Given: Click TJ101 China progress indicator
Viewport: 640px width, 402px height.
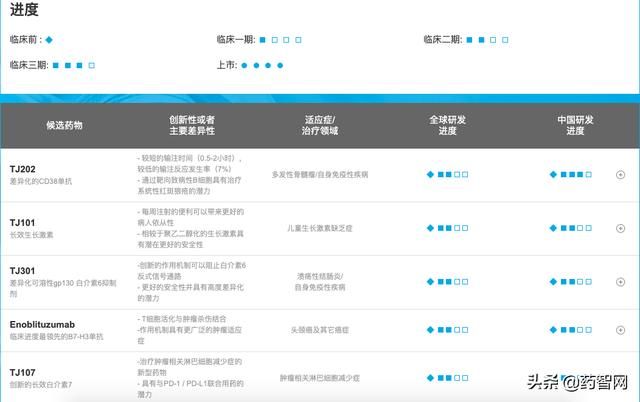Looking at the screenshot, I should [571, 228].
